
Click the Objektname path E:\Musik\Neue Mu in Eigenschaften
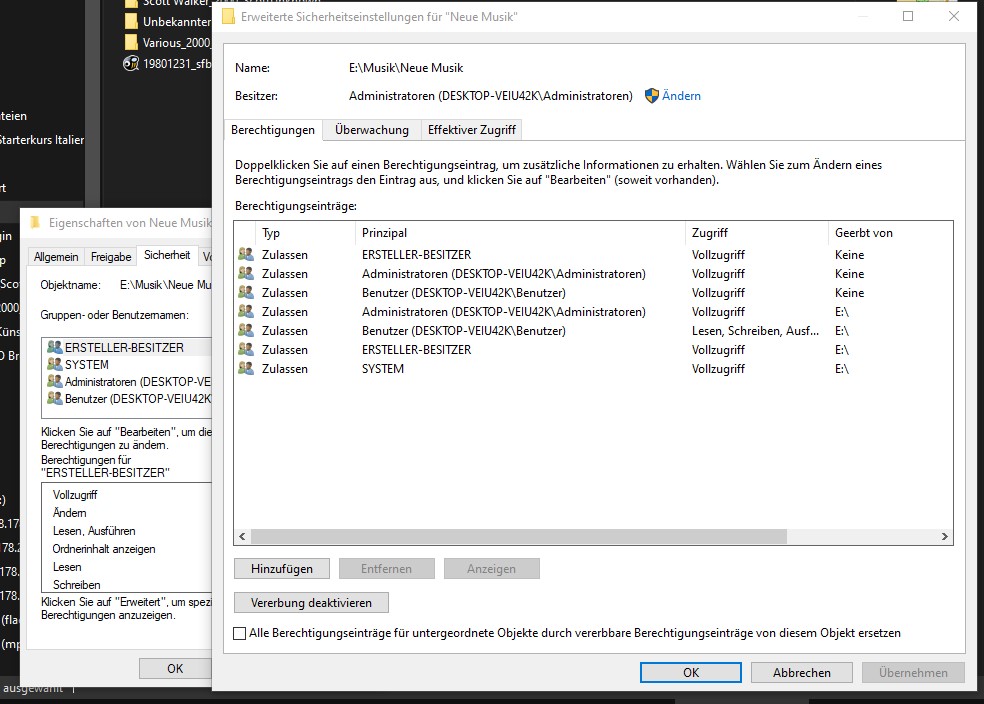(x=166, y=285)
